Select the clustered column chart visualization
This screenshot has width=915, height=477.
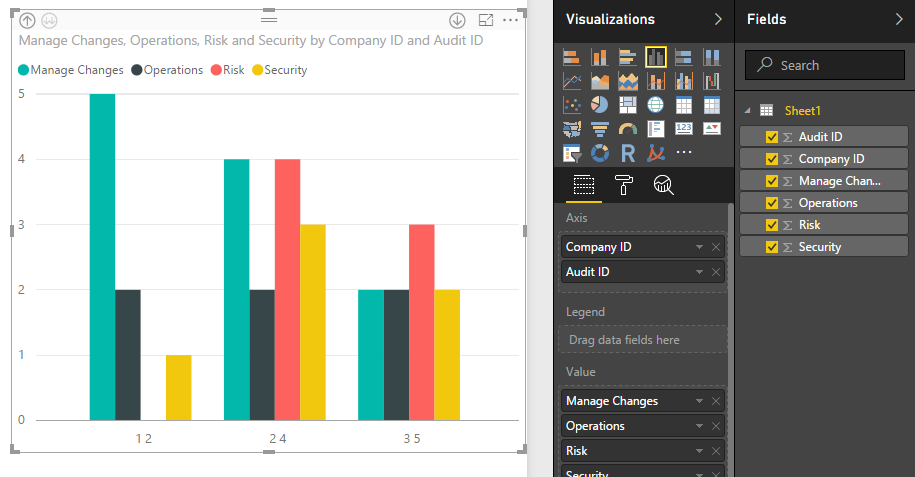pyautogui.click(x=656, y=57)
